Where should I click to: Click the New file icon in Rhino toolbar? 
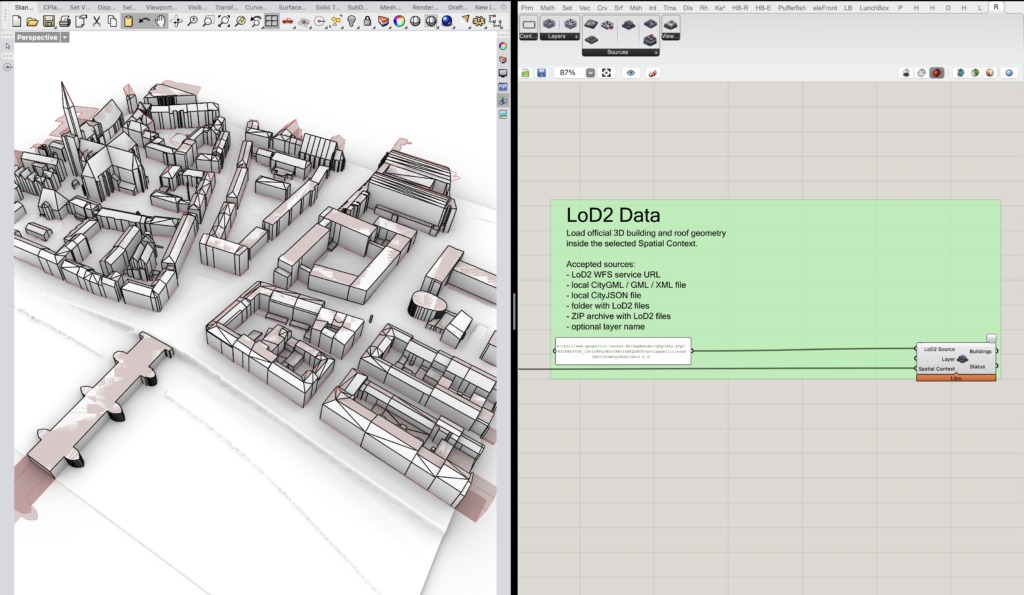tap(16, 22)
